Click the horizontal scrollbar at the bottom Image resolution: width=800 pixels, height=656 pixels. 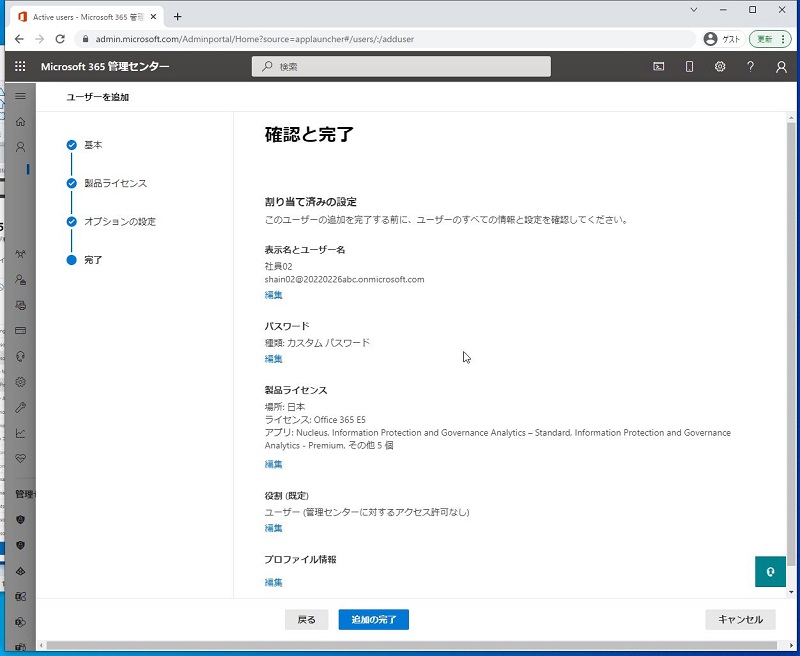pos(411,645)
